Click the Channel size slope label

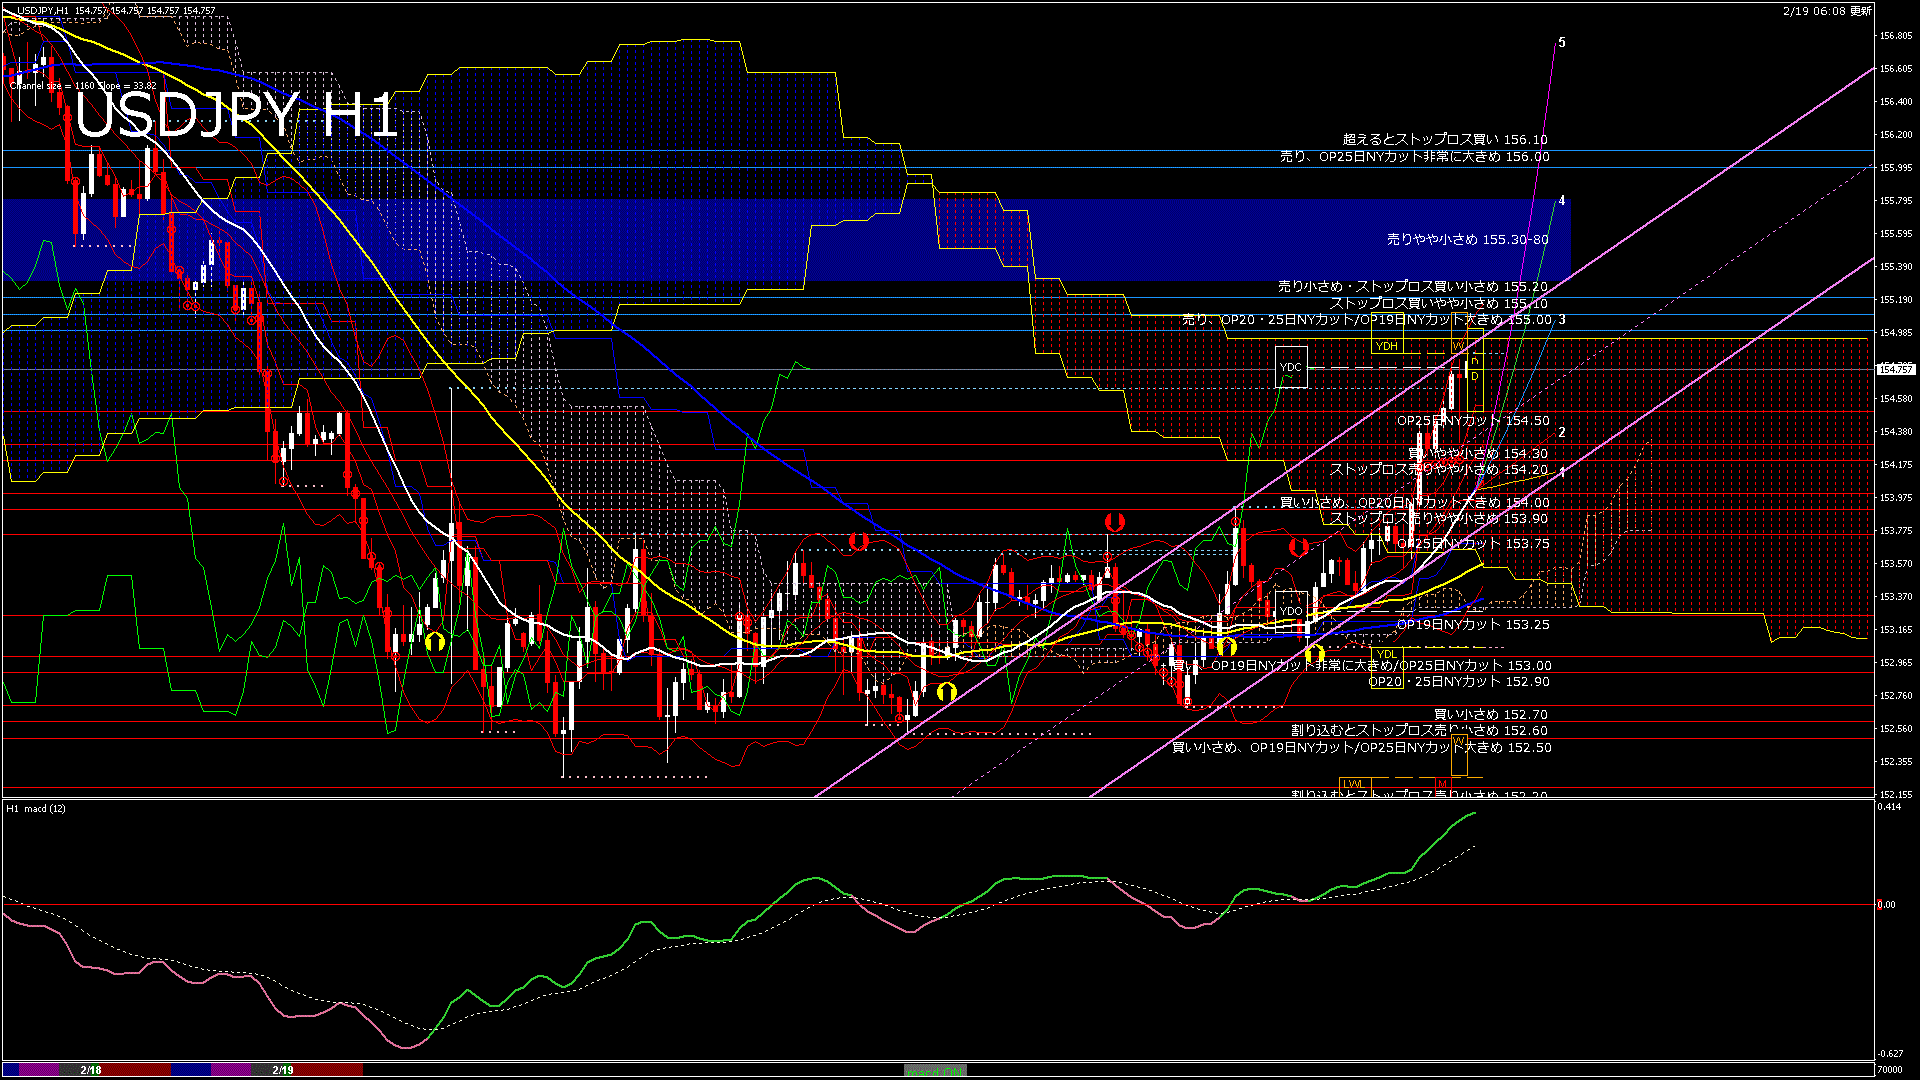[83, 86]
